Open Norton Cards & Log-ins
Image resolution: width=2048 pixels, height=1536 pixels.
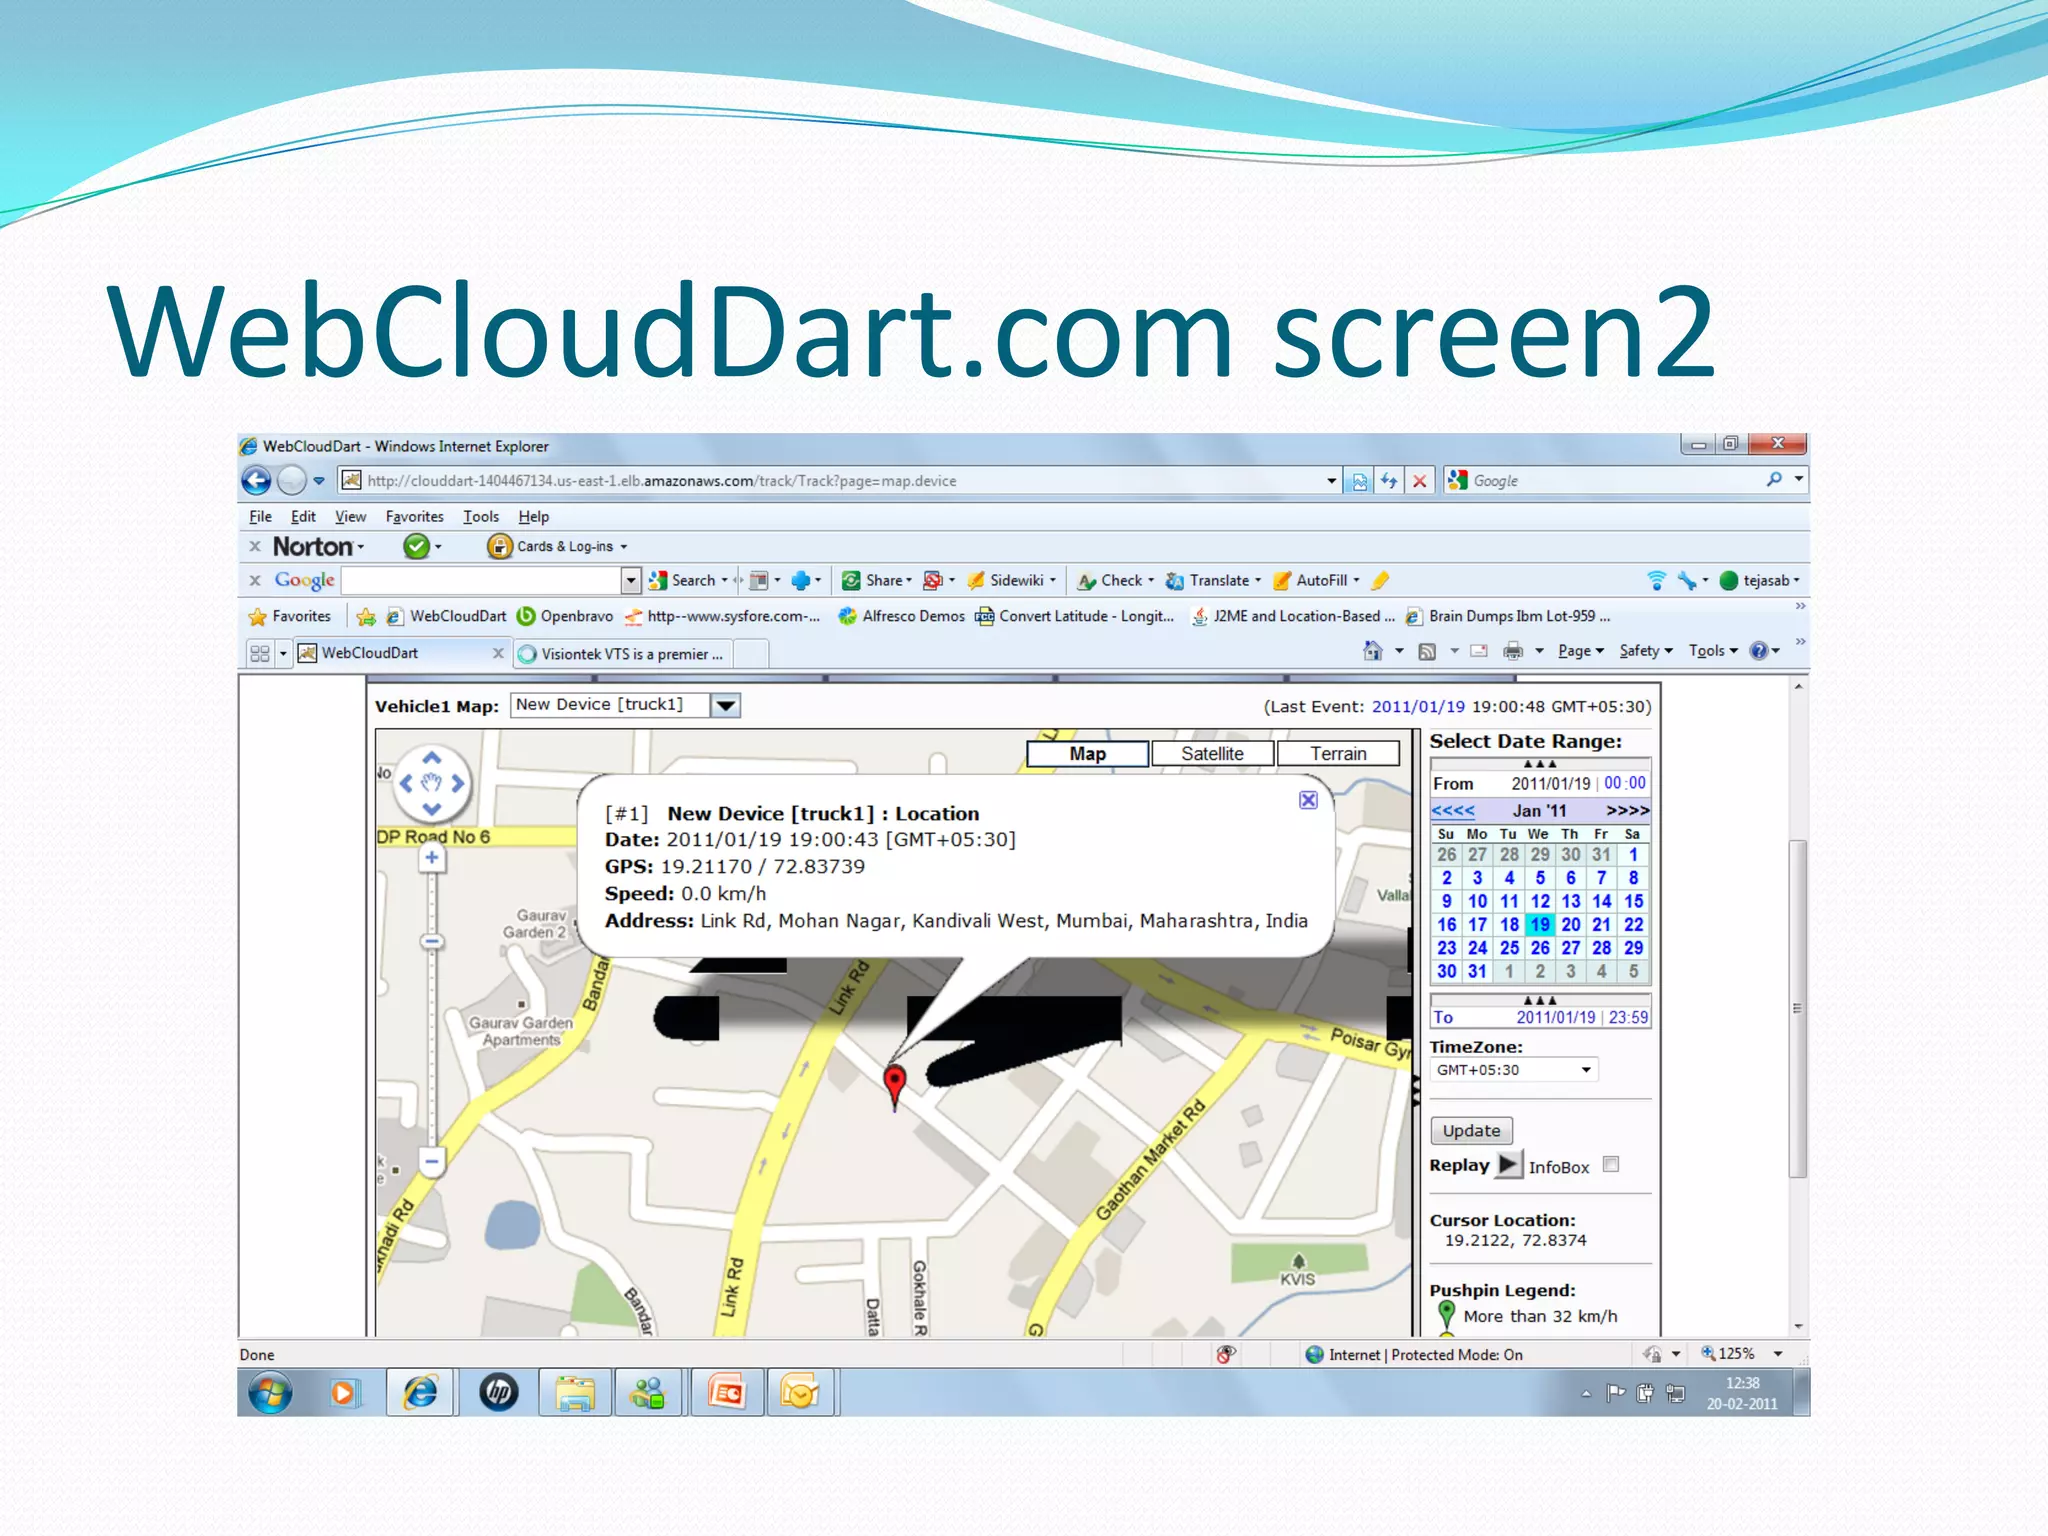[x=557, y=546]
